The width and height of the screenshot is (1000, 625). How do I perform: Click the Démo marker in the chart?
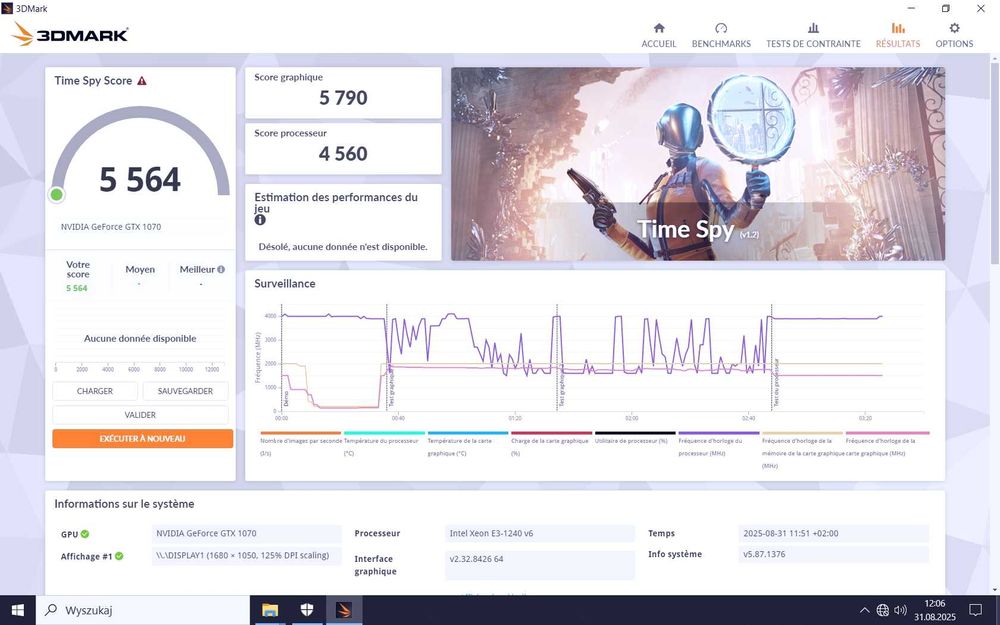(x=286, y=399)
